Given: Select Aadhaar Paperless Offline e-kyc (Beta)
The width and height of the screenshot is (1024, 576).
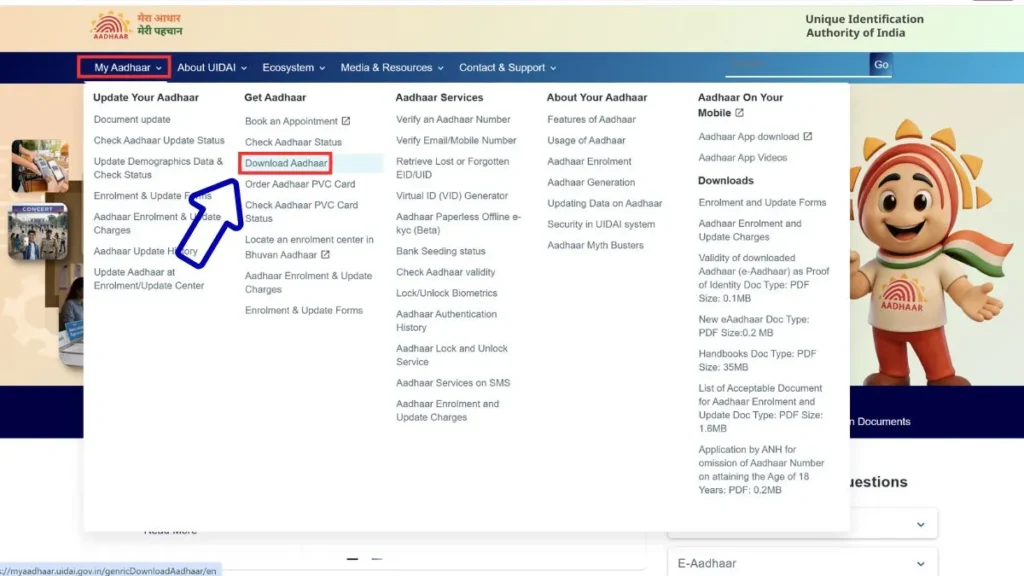Looking at the screenshot, I should pyautogui.click(x=458, y=223).
